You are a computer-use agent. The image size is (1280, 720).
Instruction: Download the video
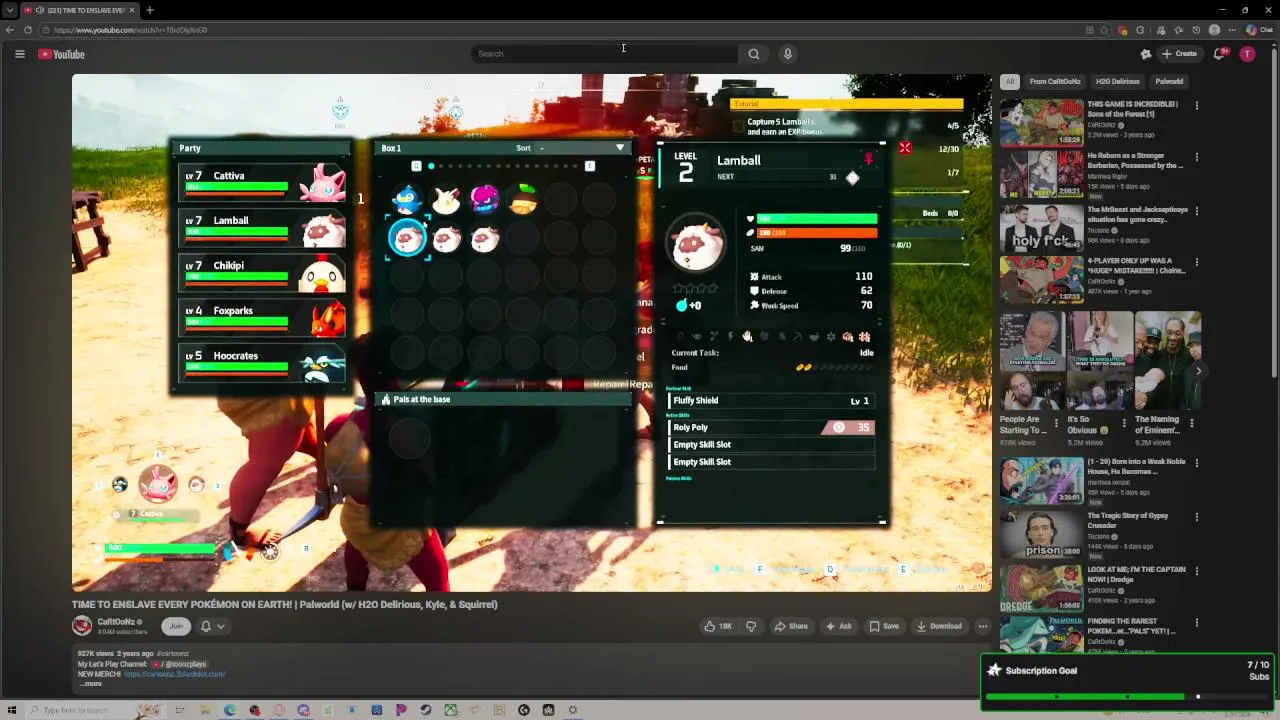pos(938,626)
